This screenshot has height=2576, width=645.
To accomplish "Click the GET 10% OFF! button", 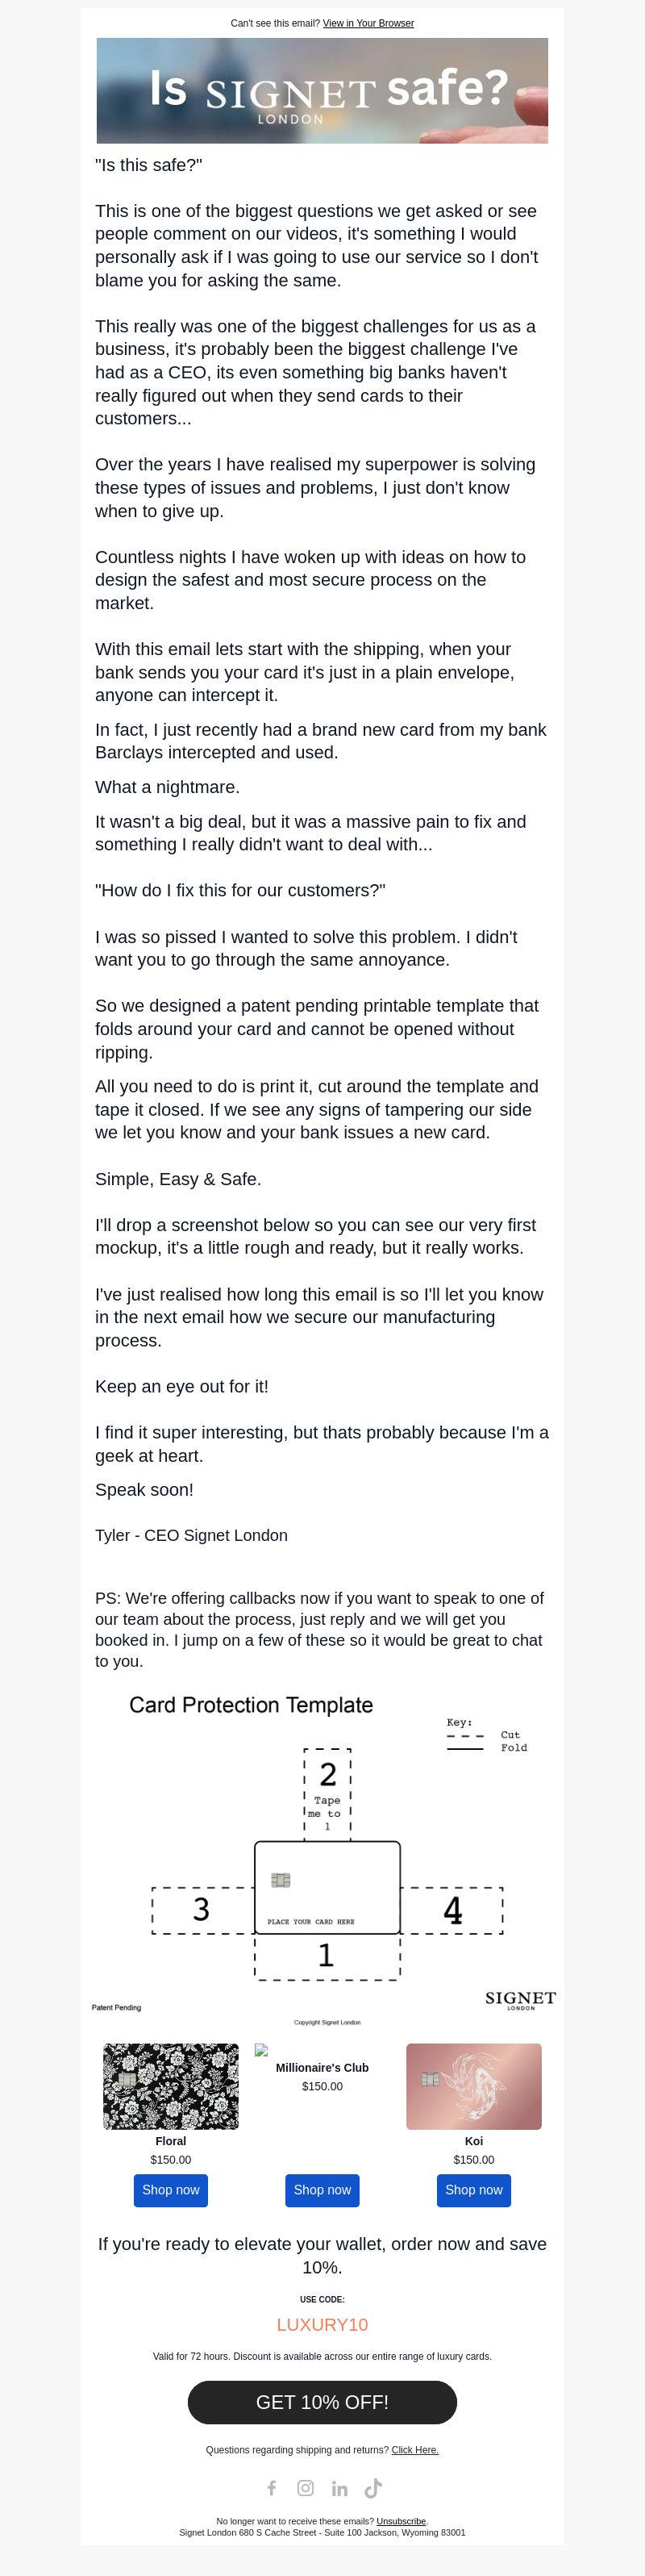I will [x=322, y=2401].
